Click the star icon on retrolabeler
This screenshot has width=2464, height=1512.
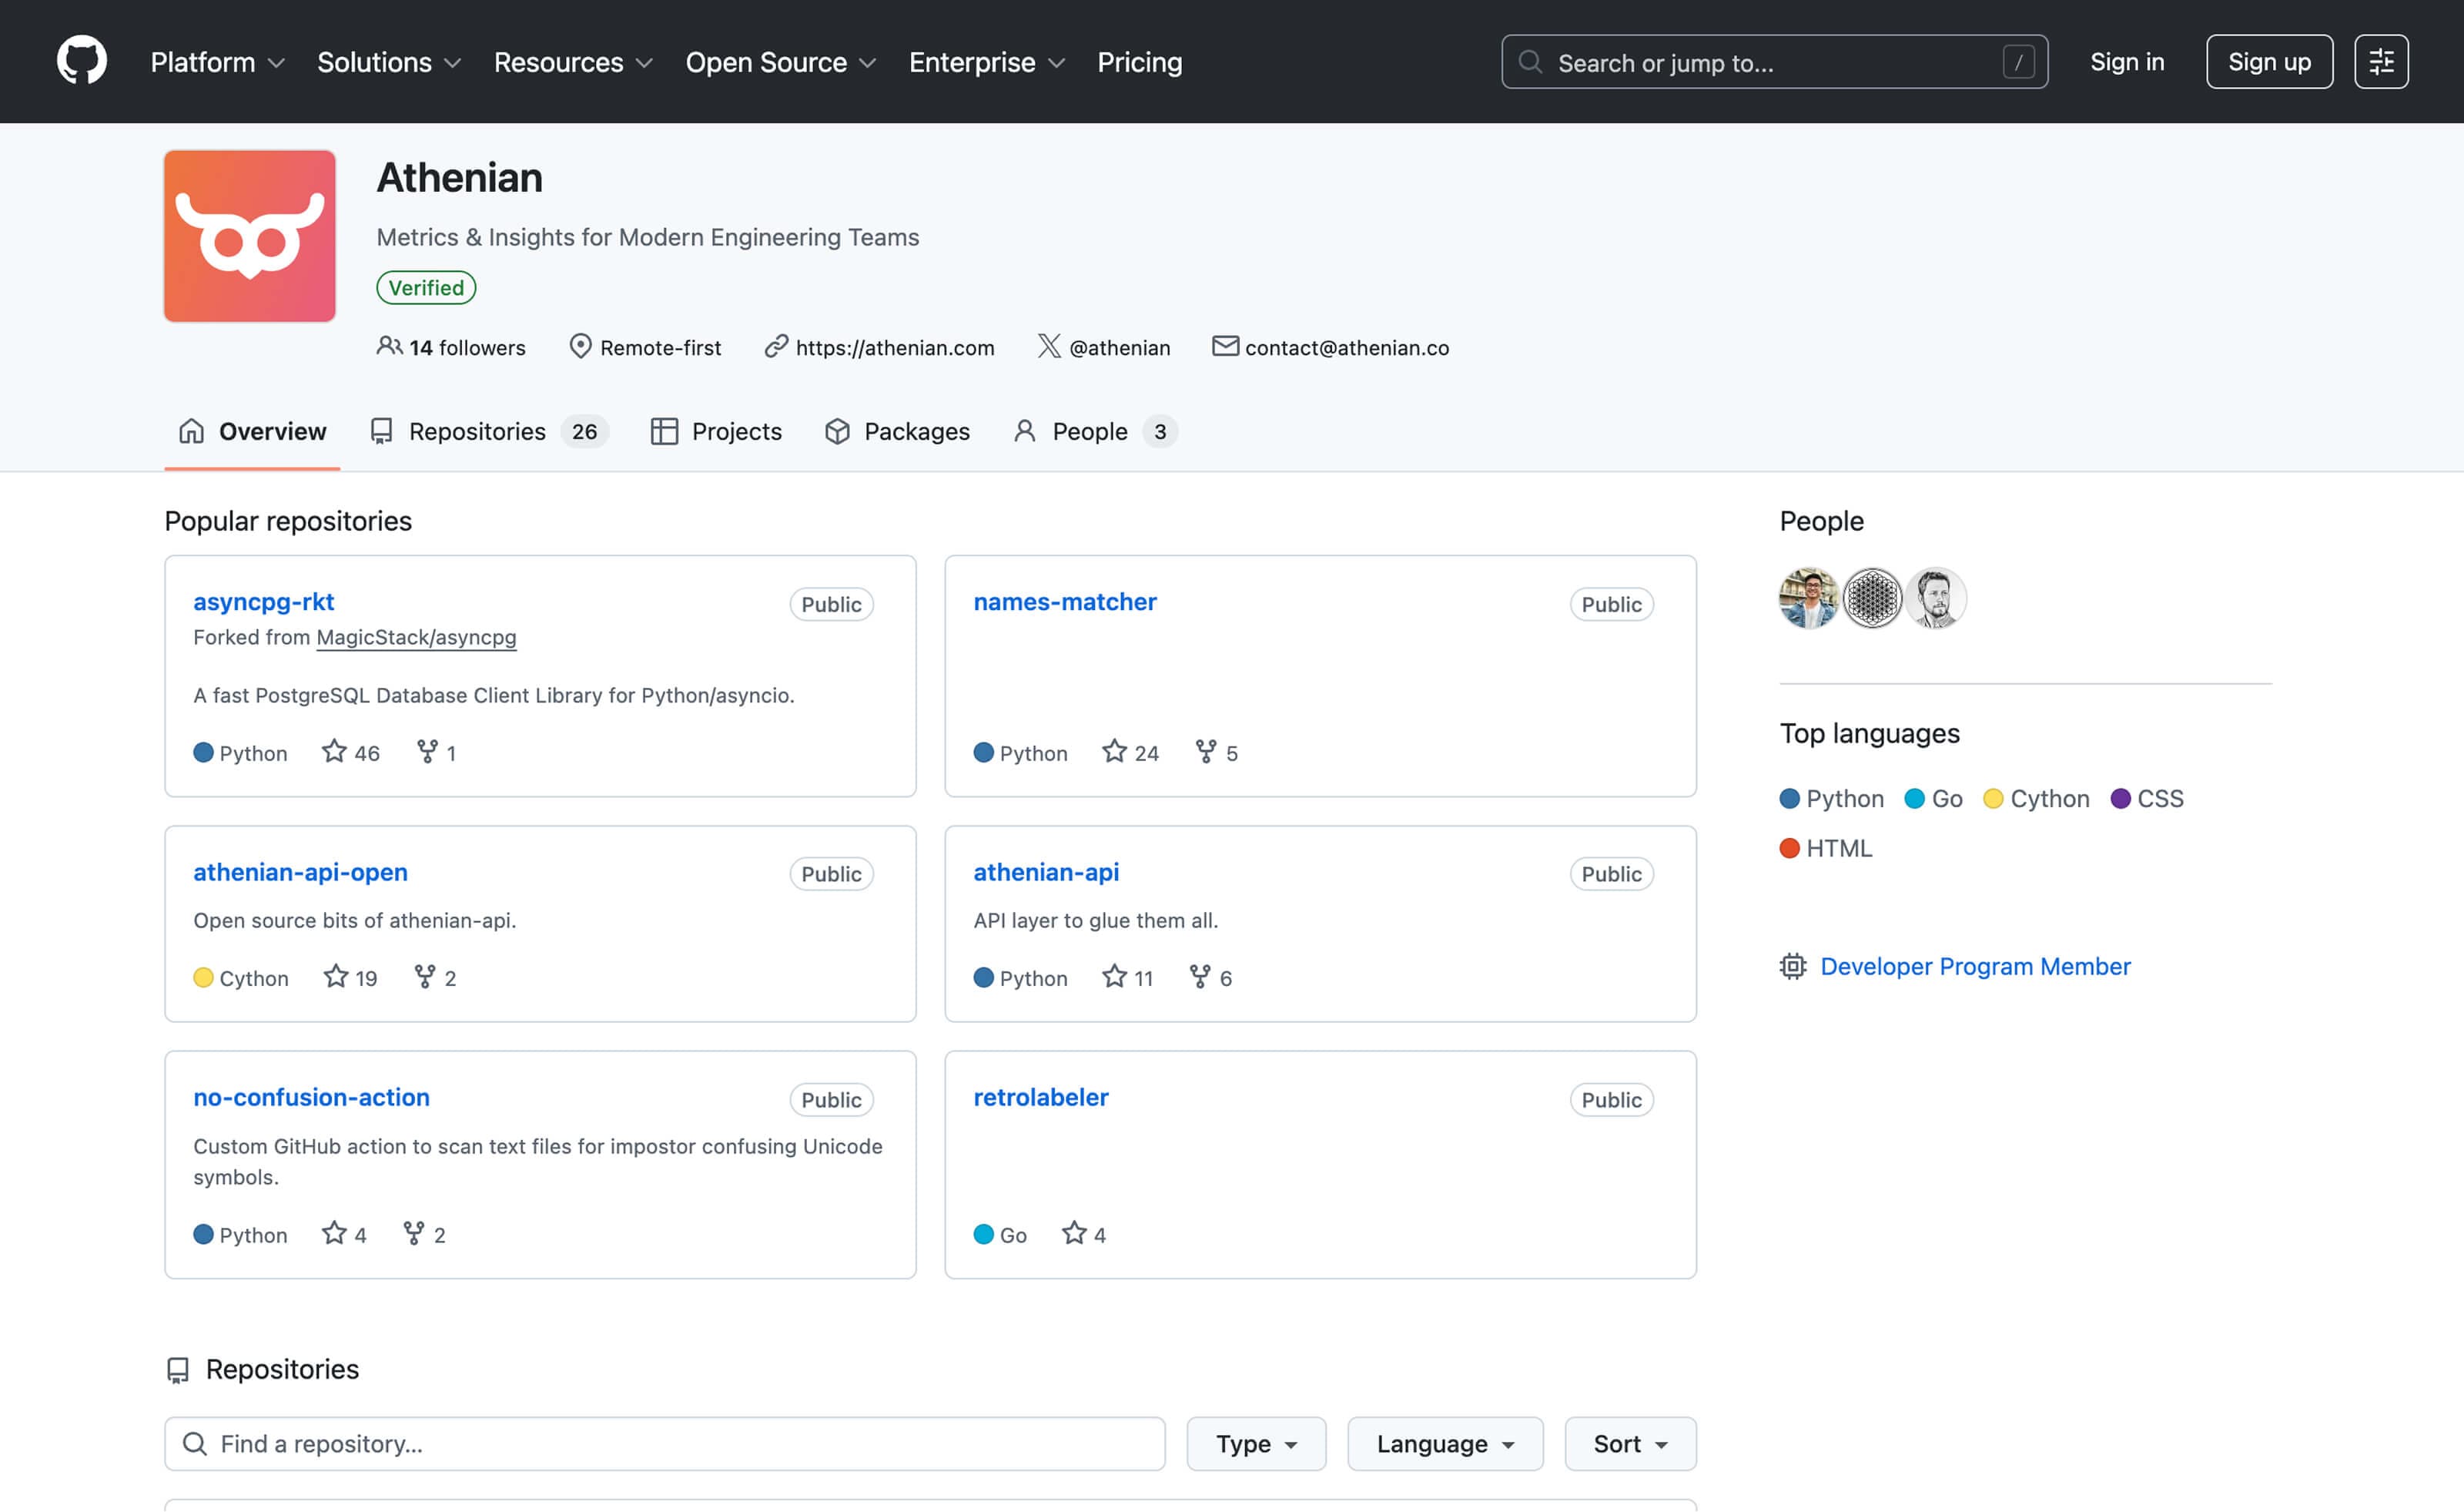click(x=1074, y=1233)
